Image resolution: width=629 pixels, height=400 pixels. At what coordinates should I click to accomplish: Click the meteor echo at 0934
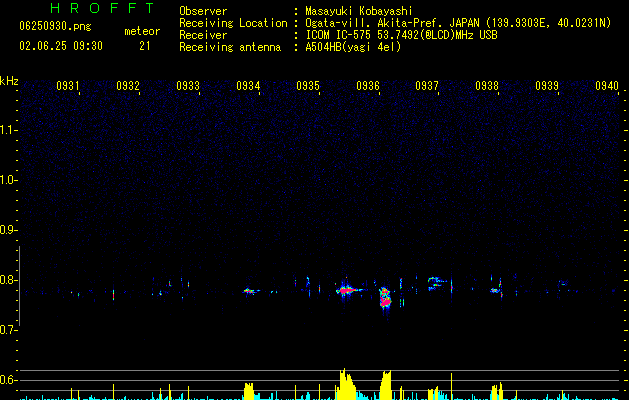pos(250,291)
